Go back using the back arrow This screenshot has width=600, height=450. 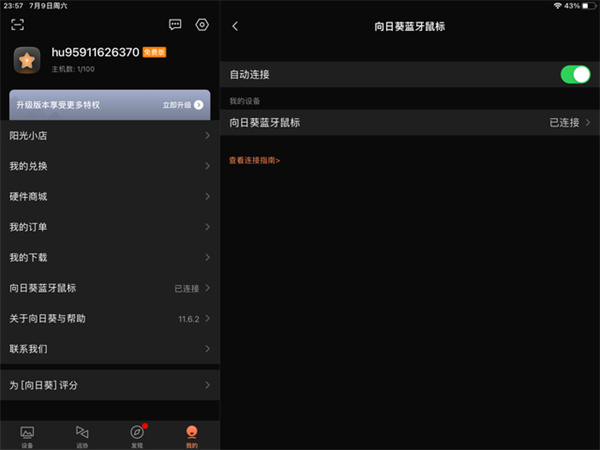click(235, 26)
